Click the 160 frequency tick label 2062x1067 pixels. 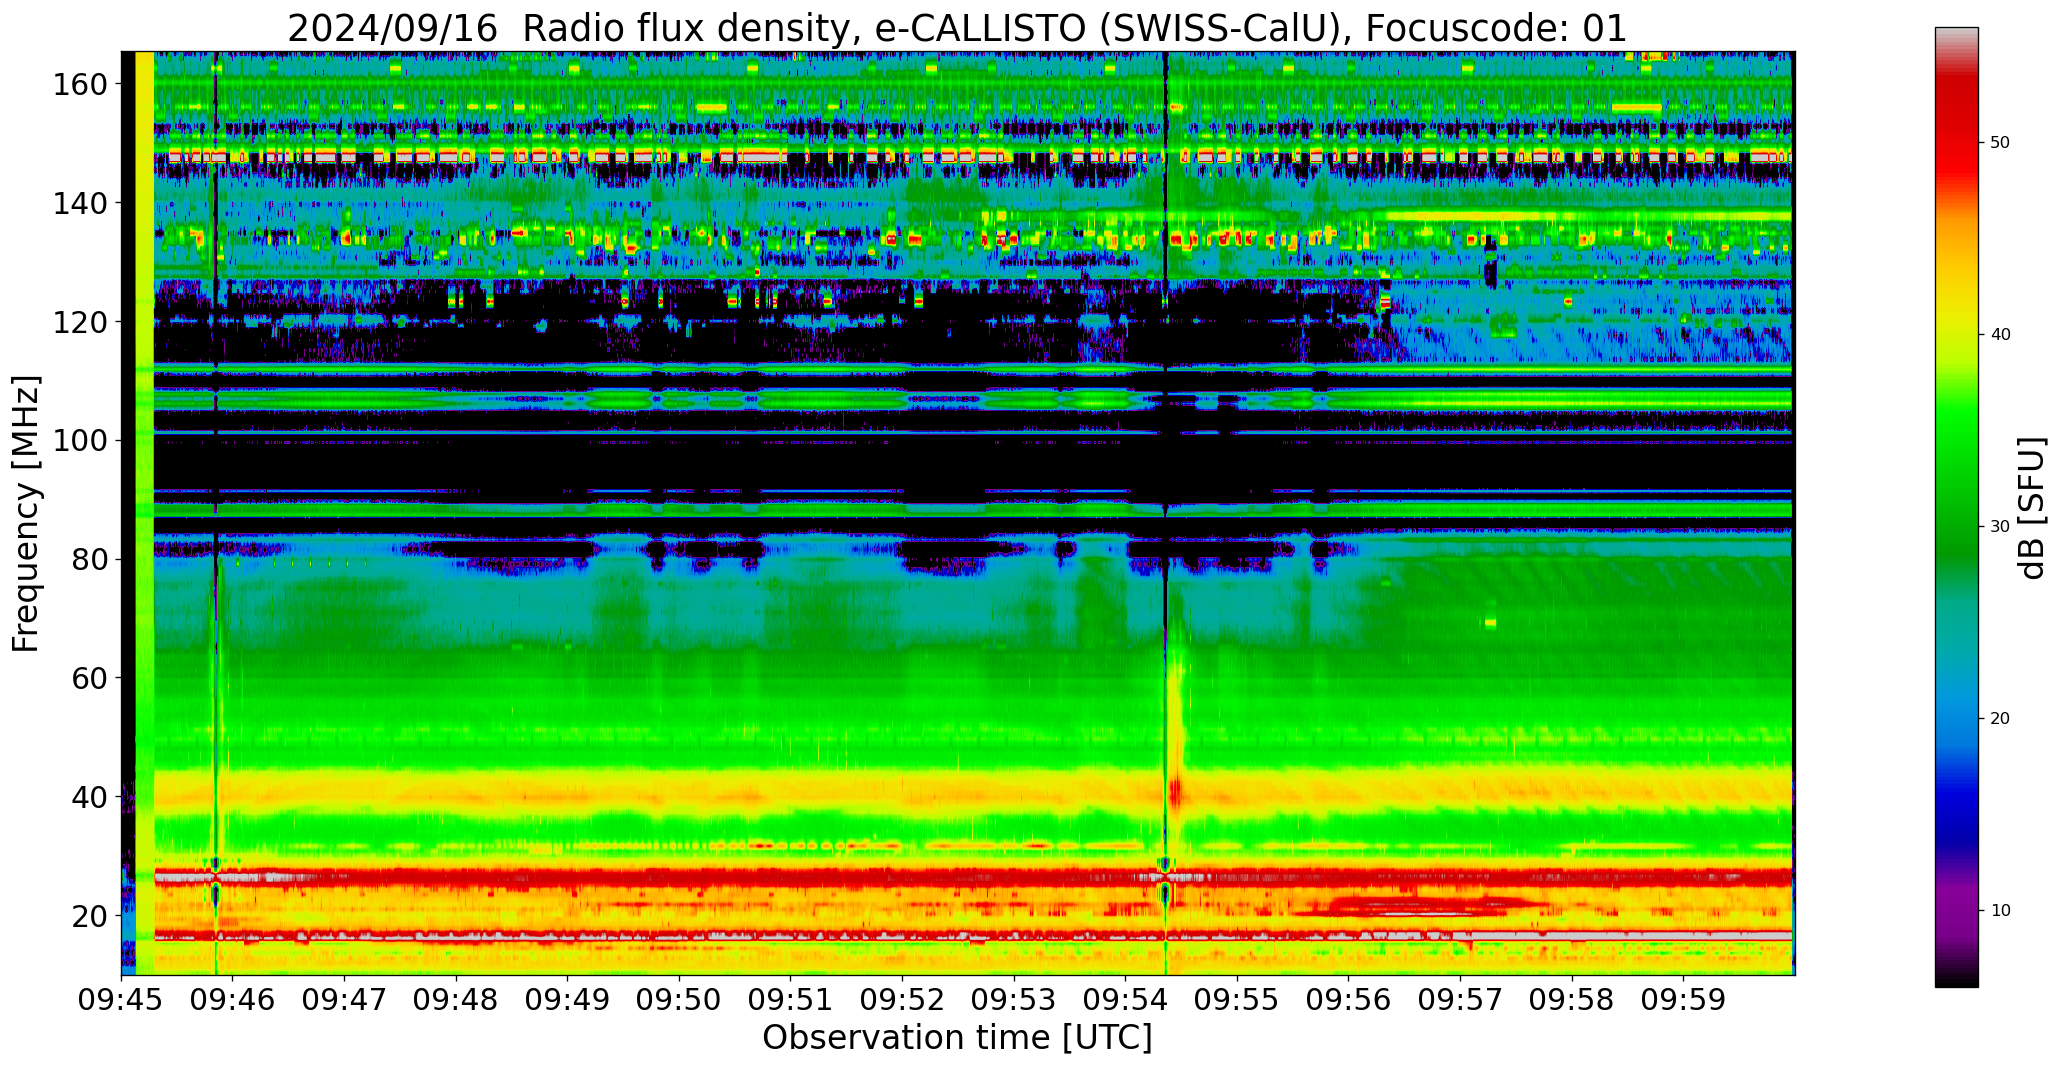tap(80, 84)
